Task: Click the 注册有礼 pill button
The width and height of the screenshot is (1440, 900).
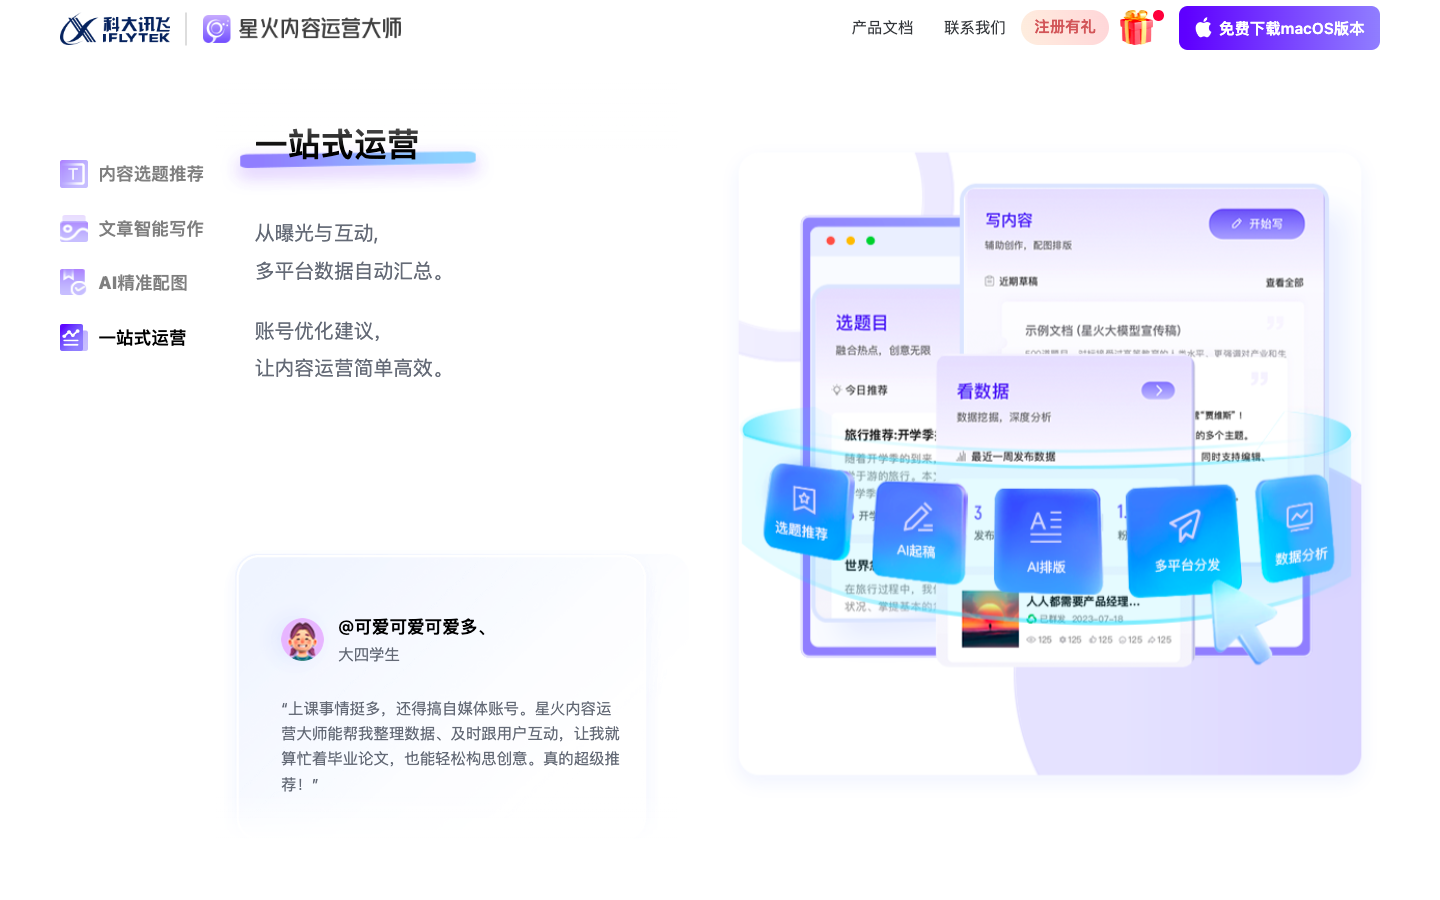Action: click(x=1065, y=27)
